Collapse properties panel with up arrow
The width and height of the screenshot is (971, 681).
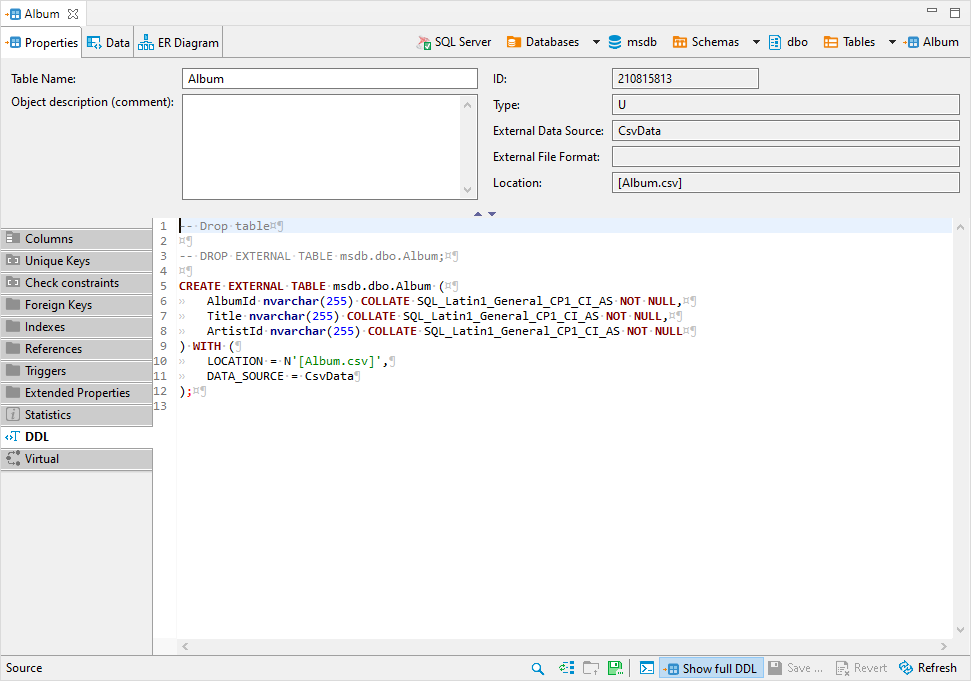(x=477, y=214)
